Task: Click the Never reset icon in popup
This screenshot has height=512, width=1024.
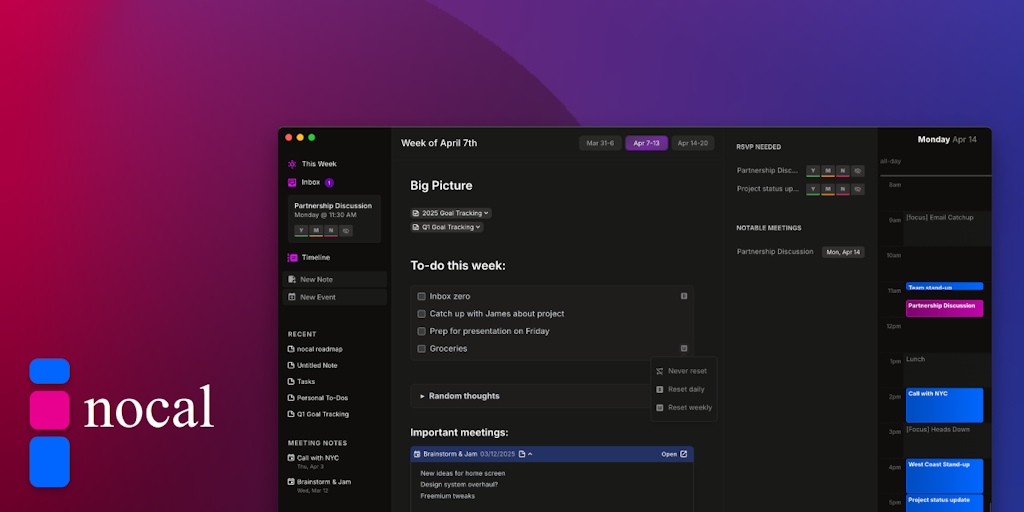Action: click(660, 371)
